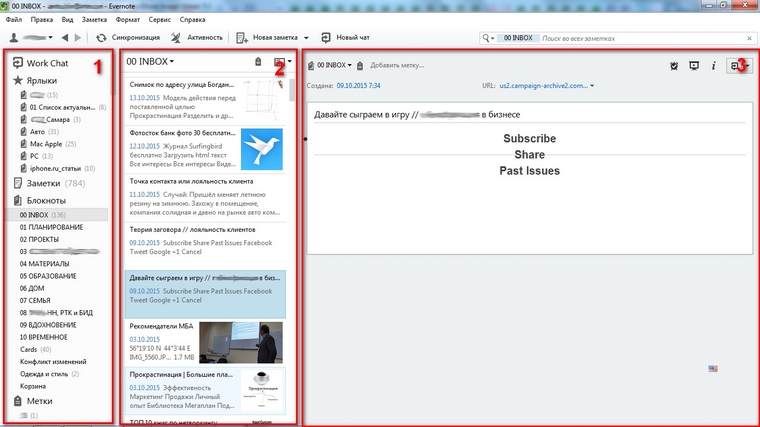
Task: Select notebook 10 ВРЕМЕННОЕ
Action: [x=44, y=337]
